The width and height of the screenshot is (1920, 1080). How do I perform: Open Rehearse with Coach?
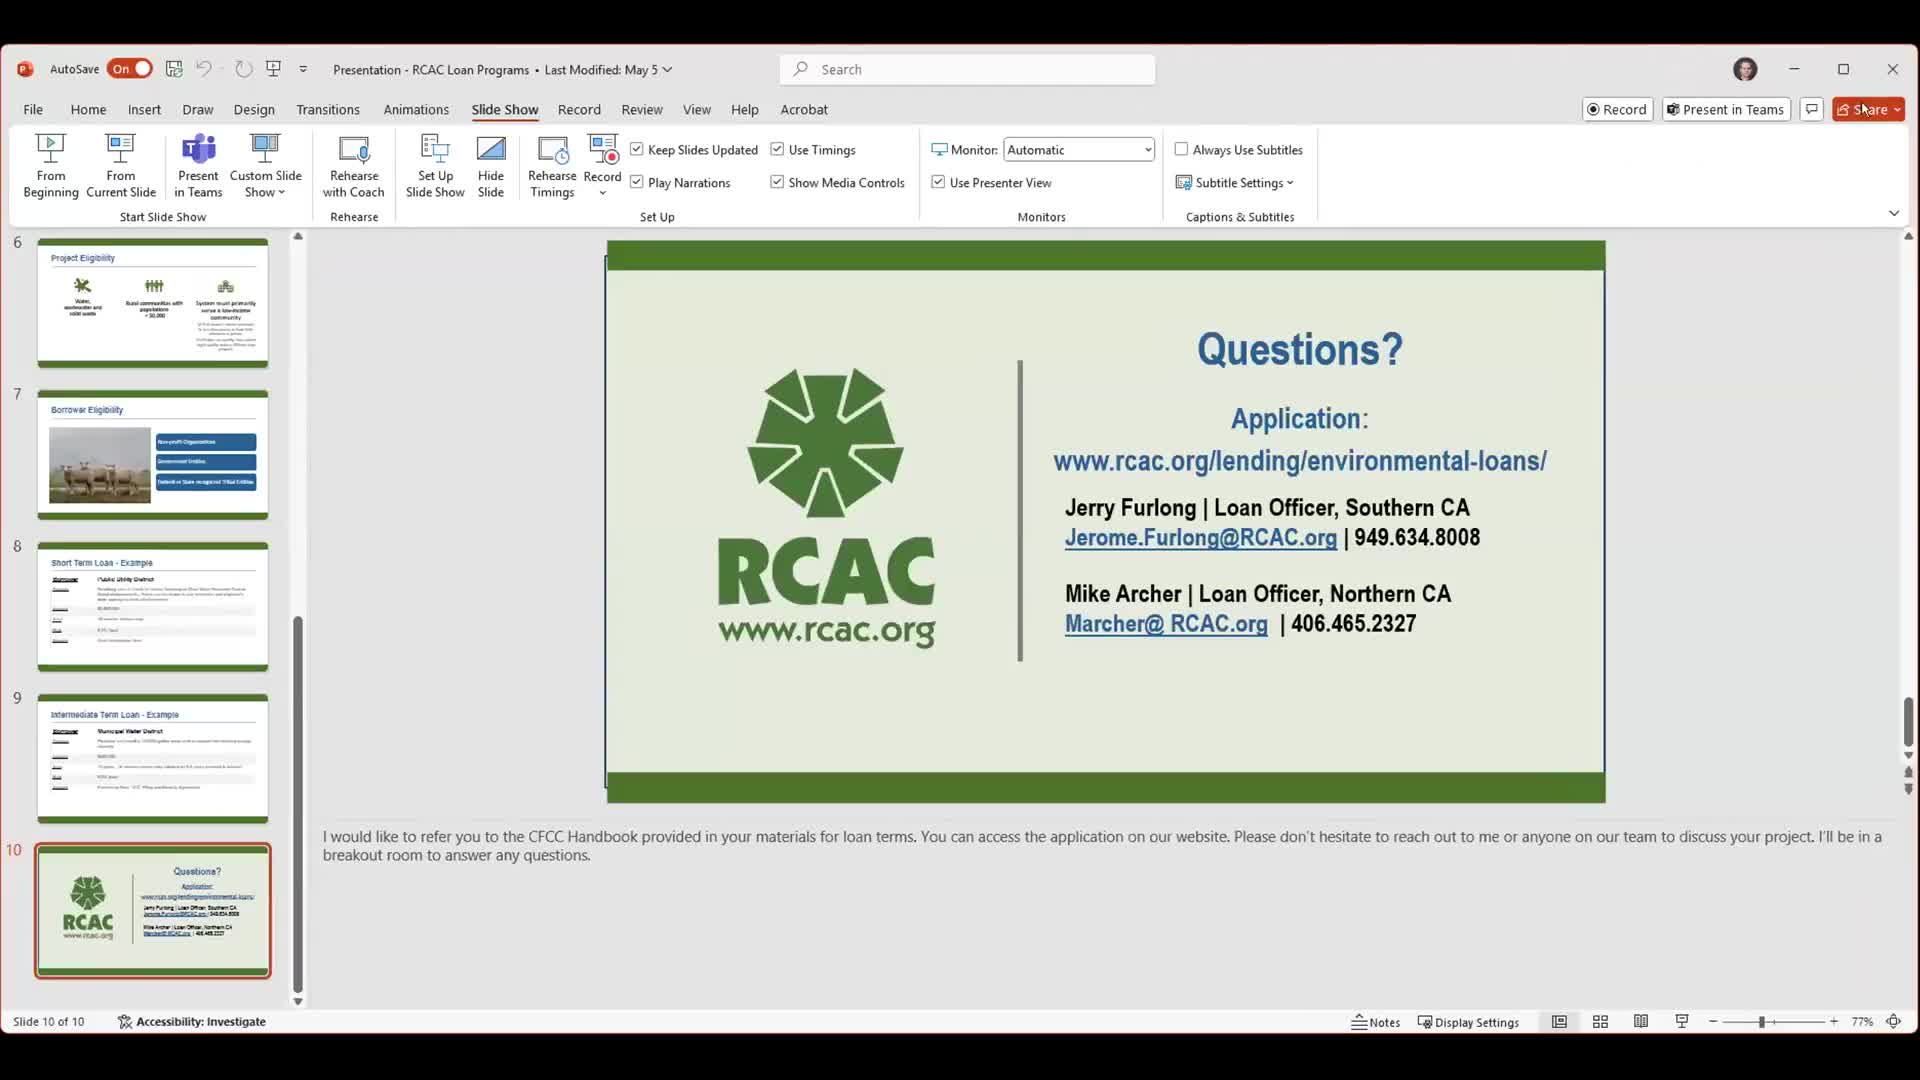click(x=354, y=165)
